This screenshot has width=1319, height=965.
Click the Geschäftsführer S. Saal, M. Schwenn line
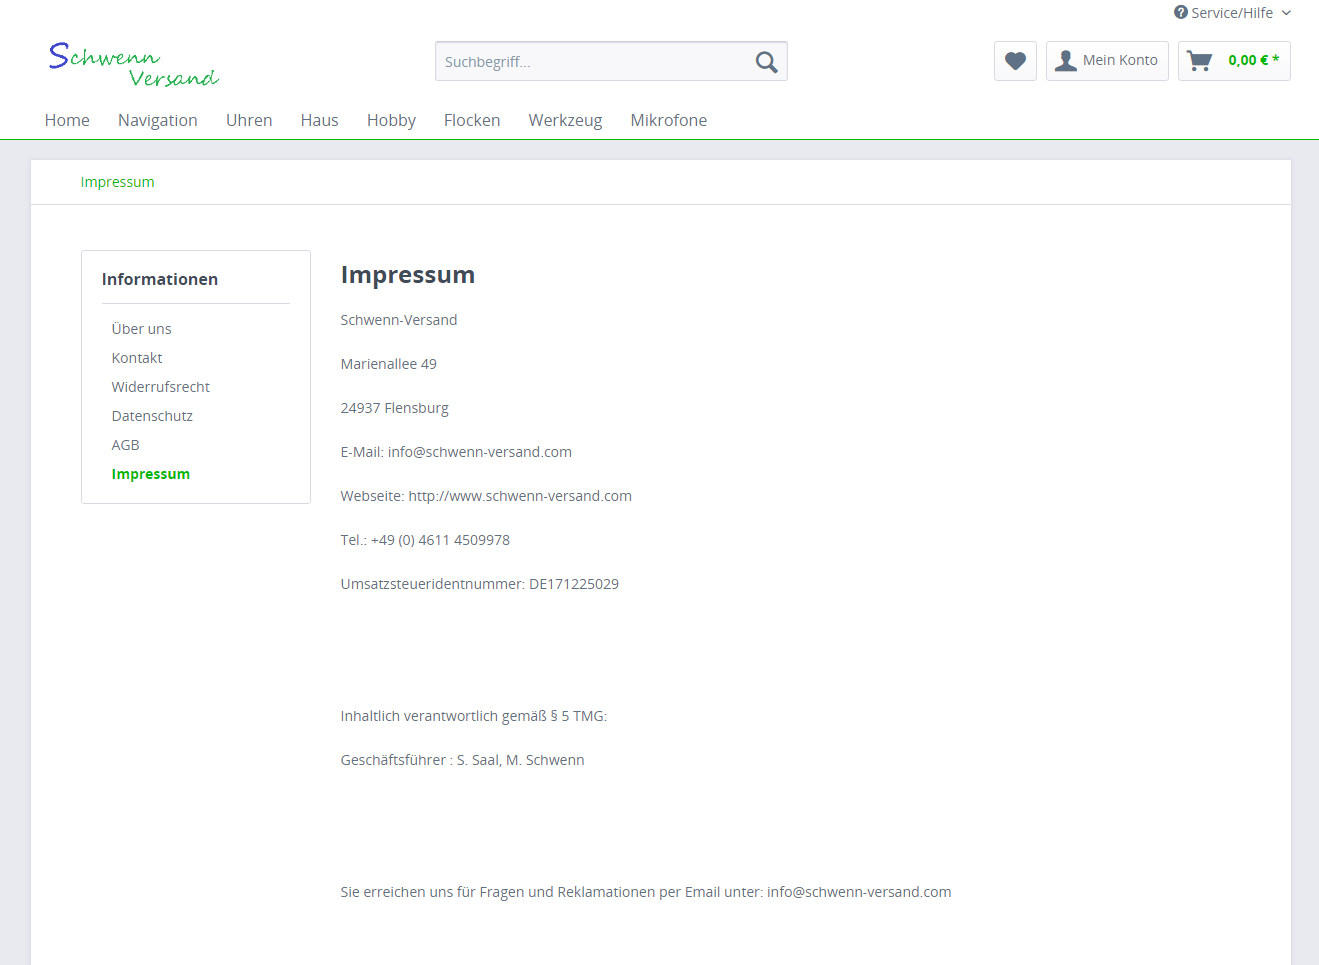pos(462,760)
